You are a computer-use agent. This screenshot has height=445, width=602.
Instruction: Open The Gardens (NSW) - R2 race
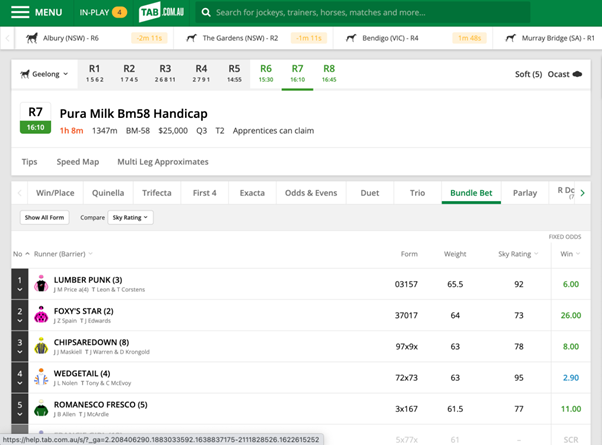click(x=254, y=38)
